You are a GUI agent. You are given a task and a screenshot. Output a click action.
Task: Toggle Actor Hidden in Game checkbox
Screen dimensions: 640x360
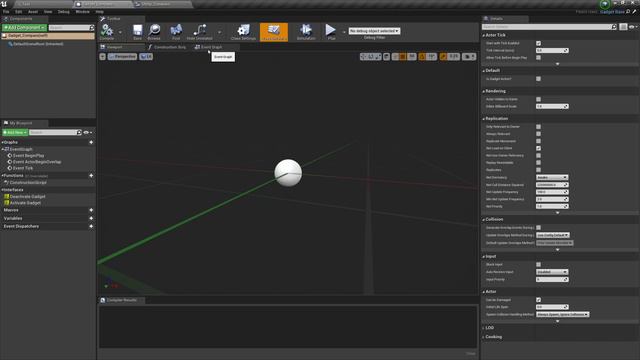(x=538, y=99)
